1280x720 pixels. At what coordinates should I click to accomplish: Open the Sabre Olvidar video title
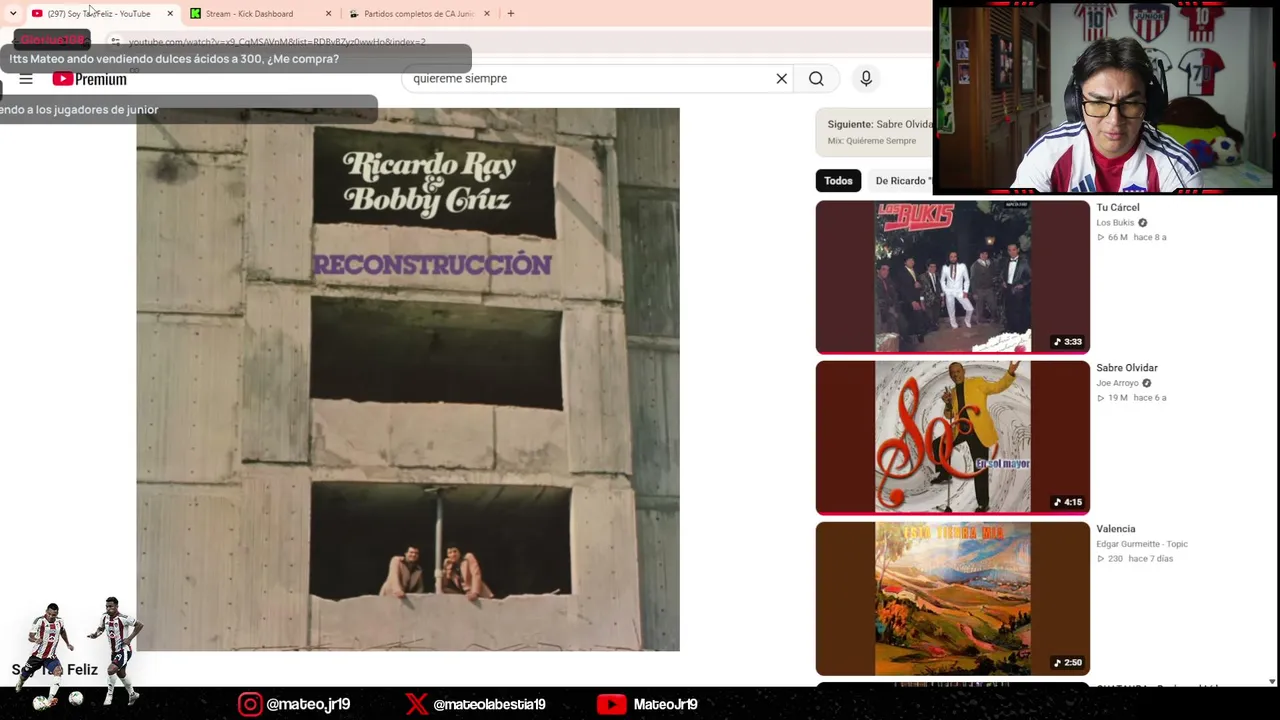pos(1127,368)
